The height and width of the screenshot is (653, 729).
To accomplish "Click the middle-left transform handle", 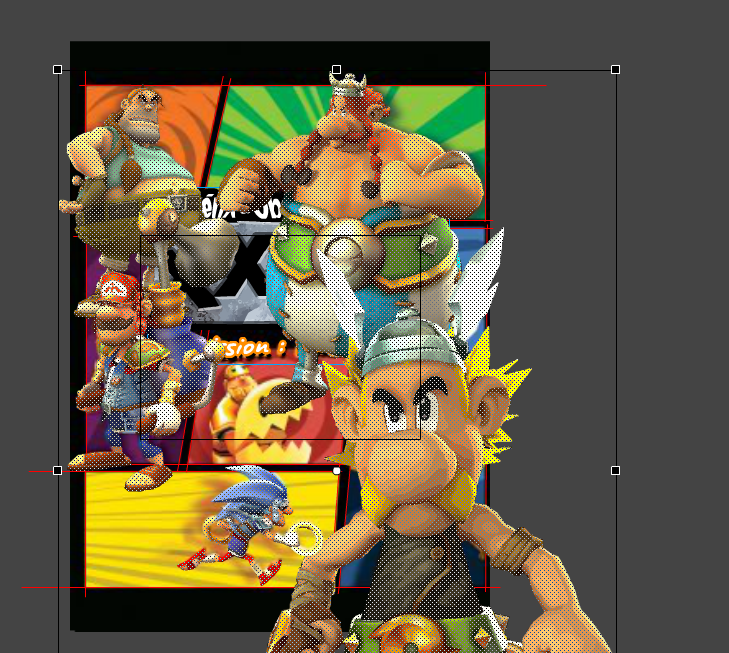I will pyautogui.click(x=58, y=471).
